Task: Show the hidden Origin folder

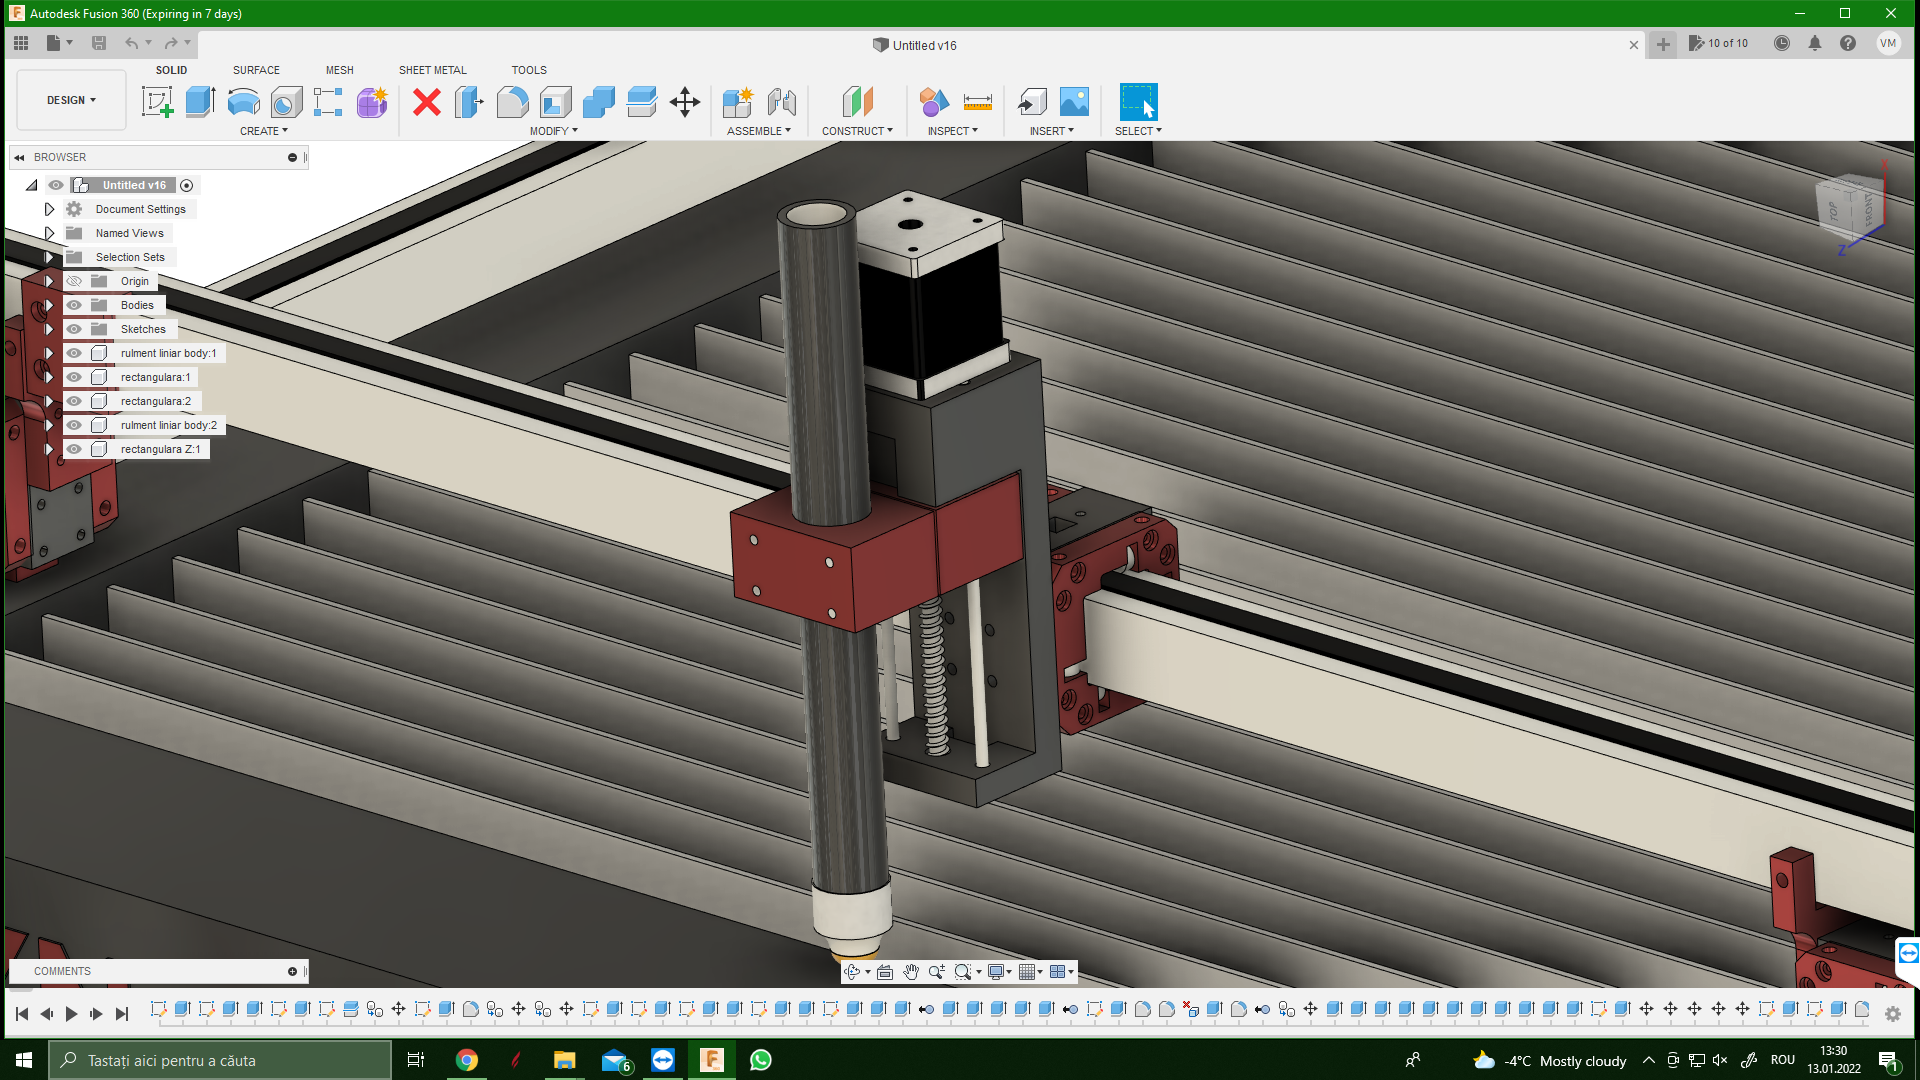Action: click(x=74, y=281)
